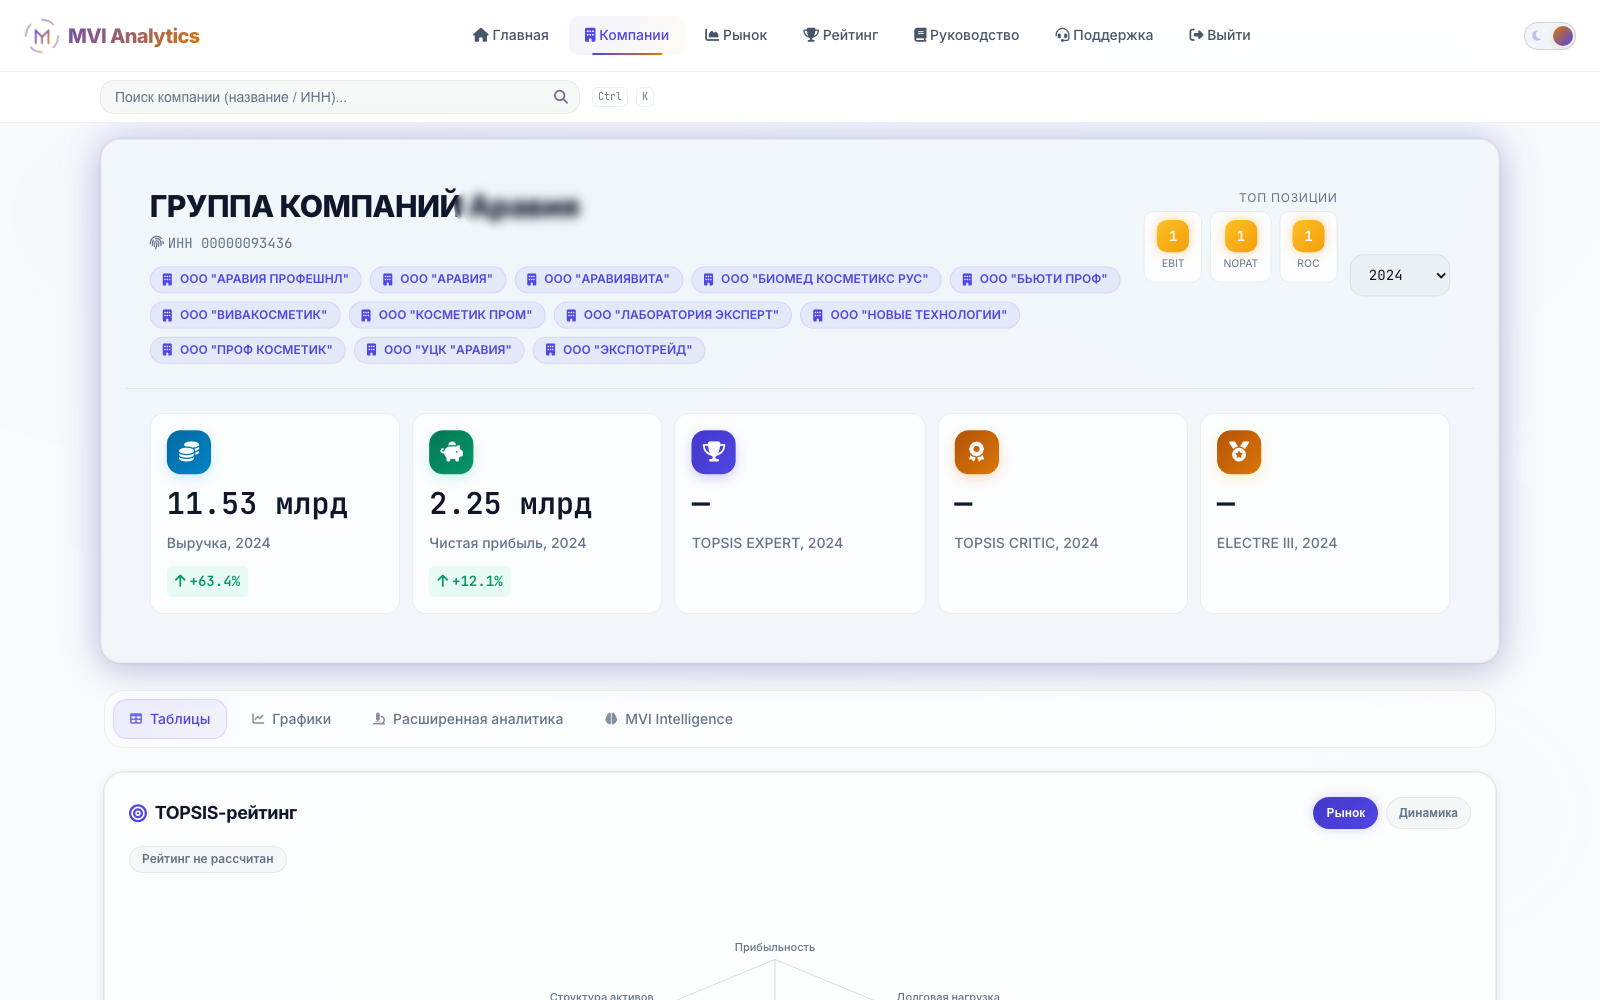Open Поддержка support page
This screenshot has width=1600, height=1000.
[1104, 35]
